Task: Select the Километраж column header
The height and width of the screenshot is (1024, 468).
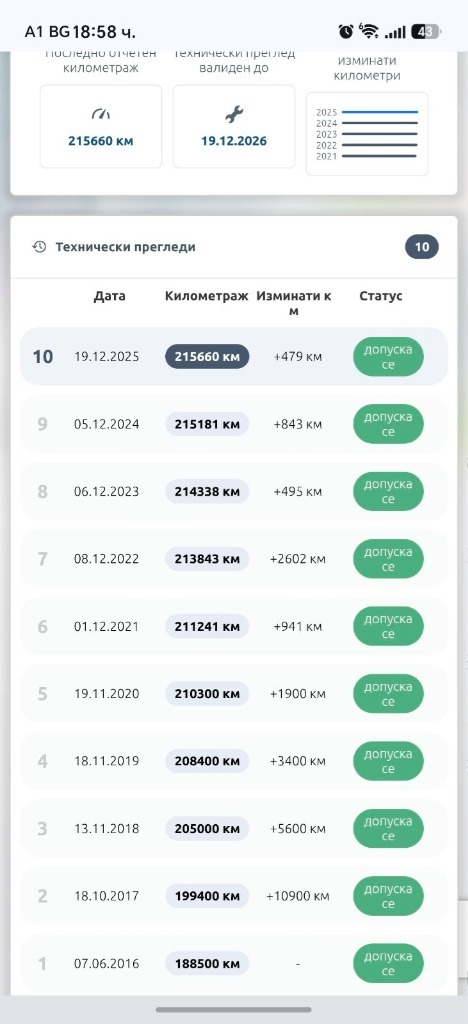Action: pyautogui.click(x=206, y=296)
